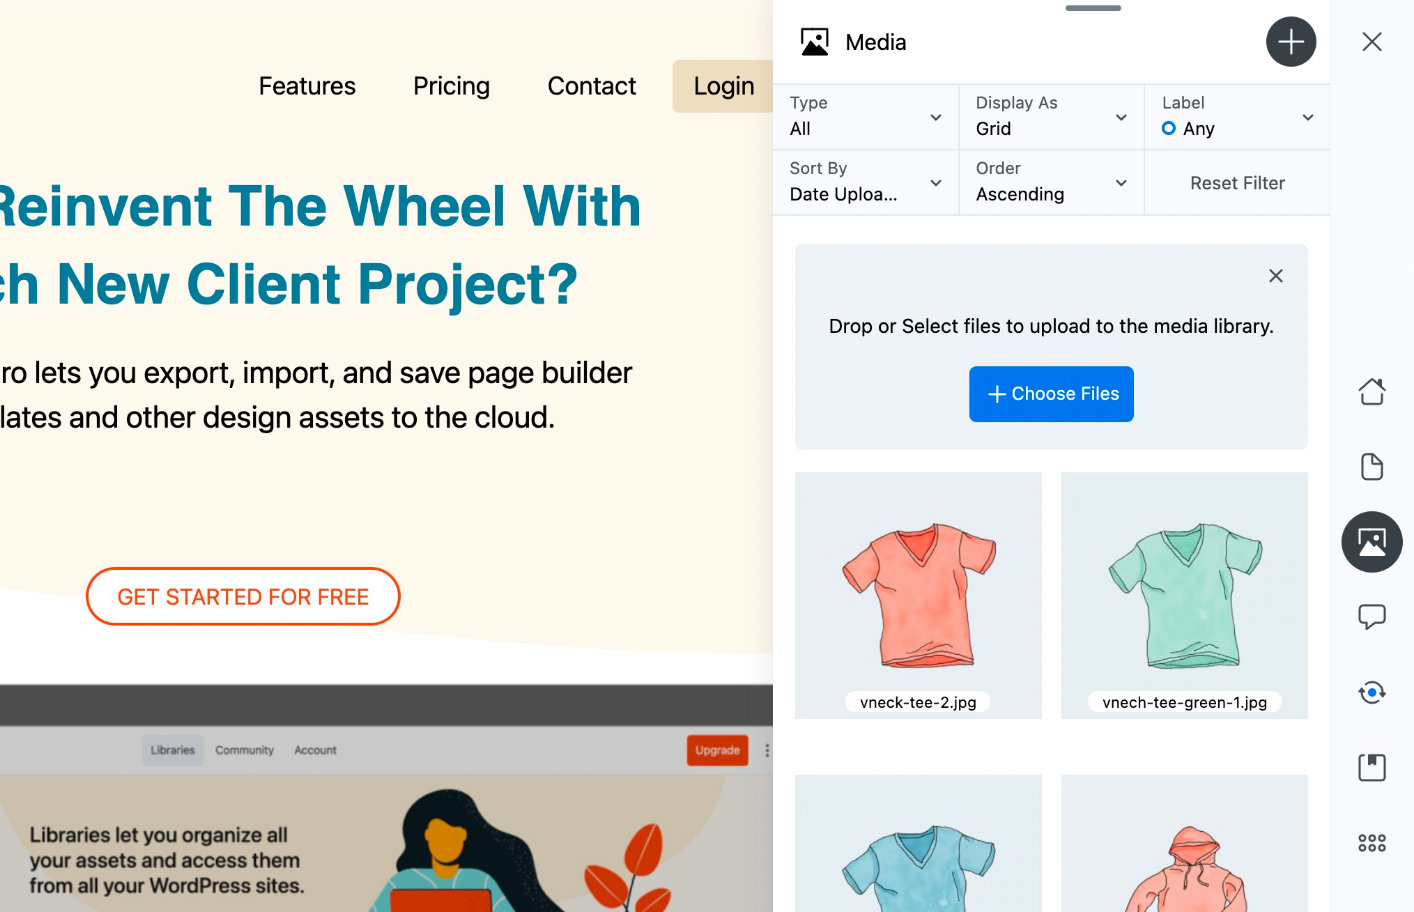
Task: Select the Media panel icon in sidebar
Action: pyautogui.click(x=1371, y=541)
